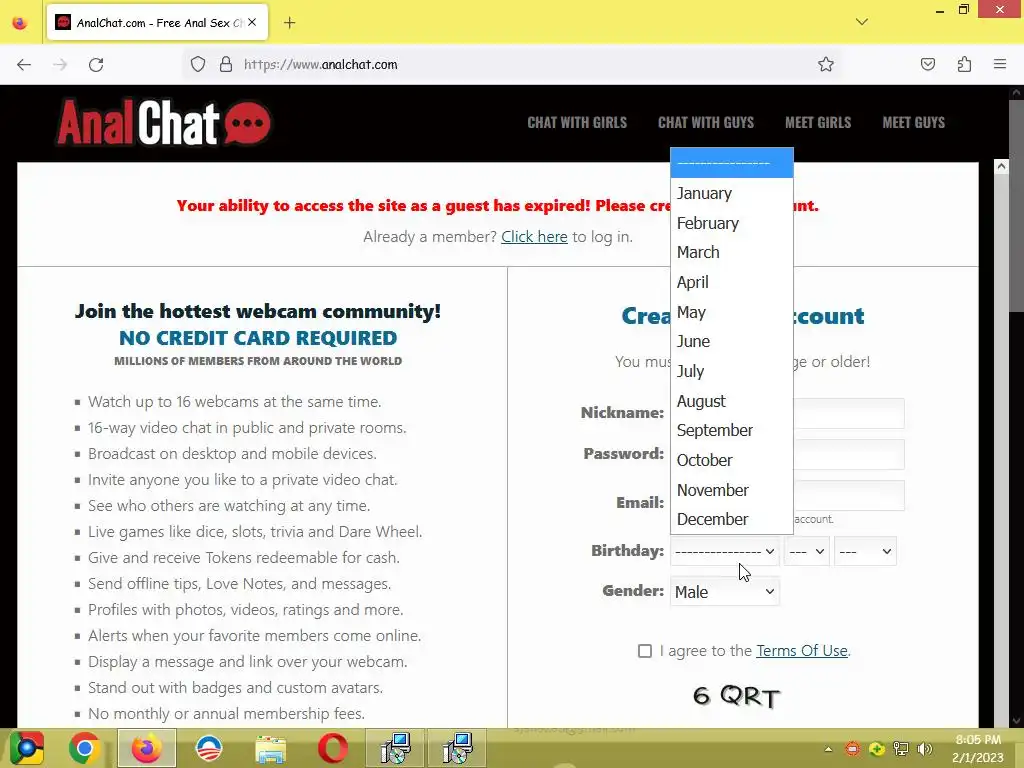Click the orange tray icon beside hidden-icons arrow

(x=852, y=749)
